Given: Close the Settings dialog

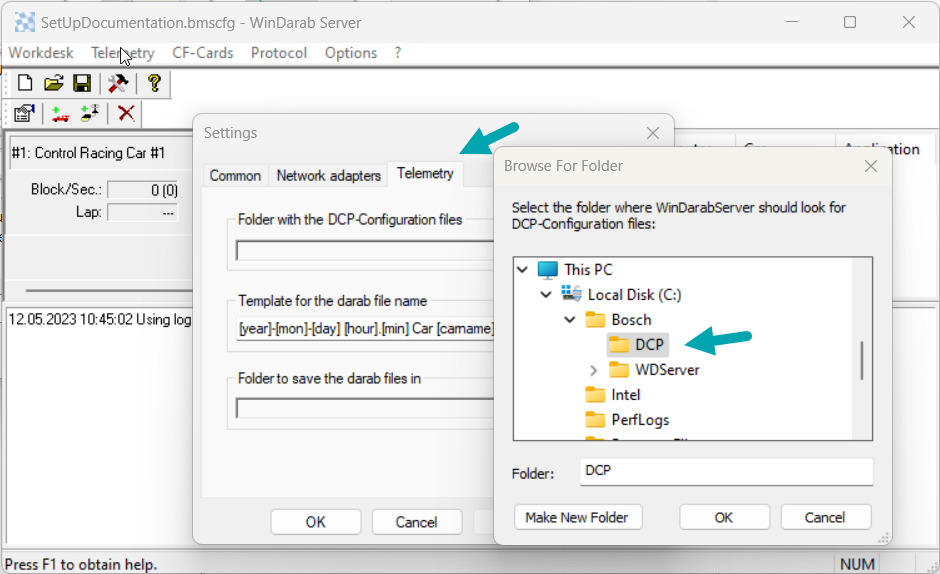Looking at the screenshot, I should click(x=653, y=133).
